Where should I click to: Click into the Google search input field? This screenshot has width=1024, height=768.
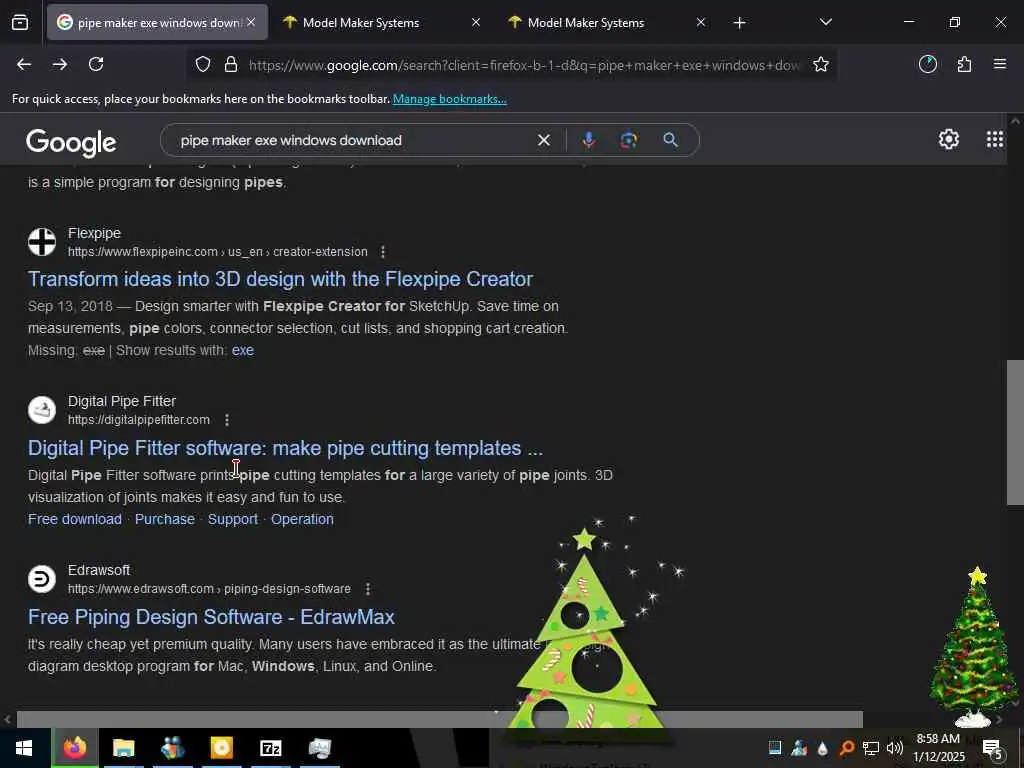(353, 140)
